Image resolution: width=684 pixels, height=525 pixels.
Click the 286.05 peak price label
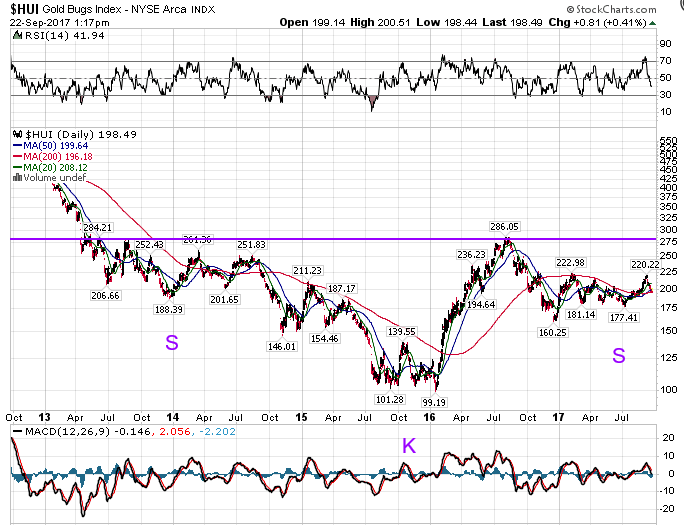507,226
